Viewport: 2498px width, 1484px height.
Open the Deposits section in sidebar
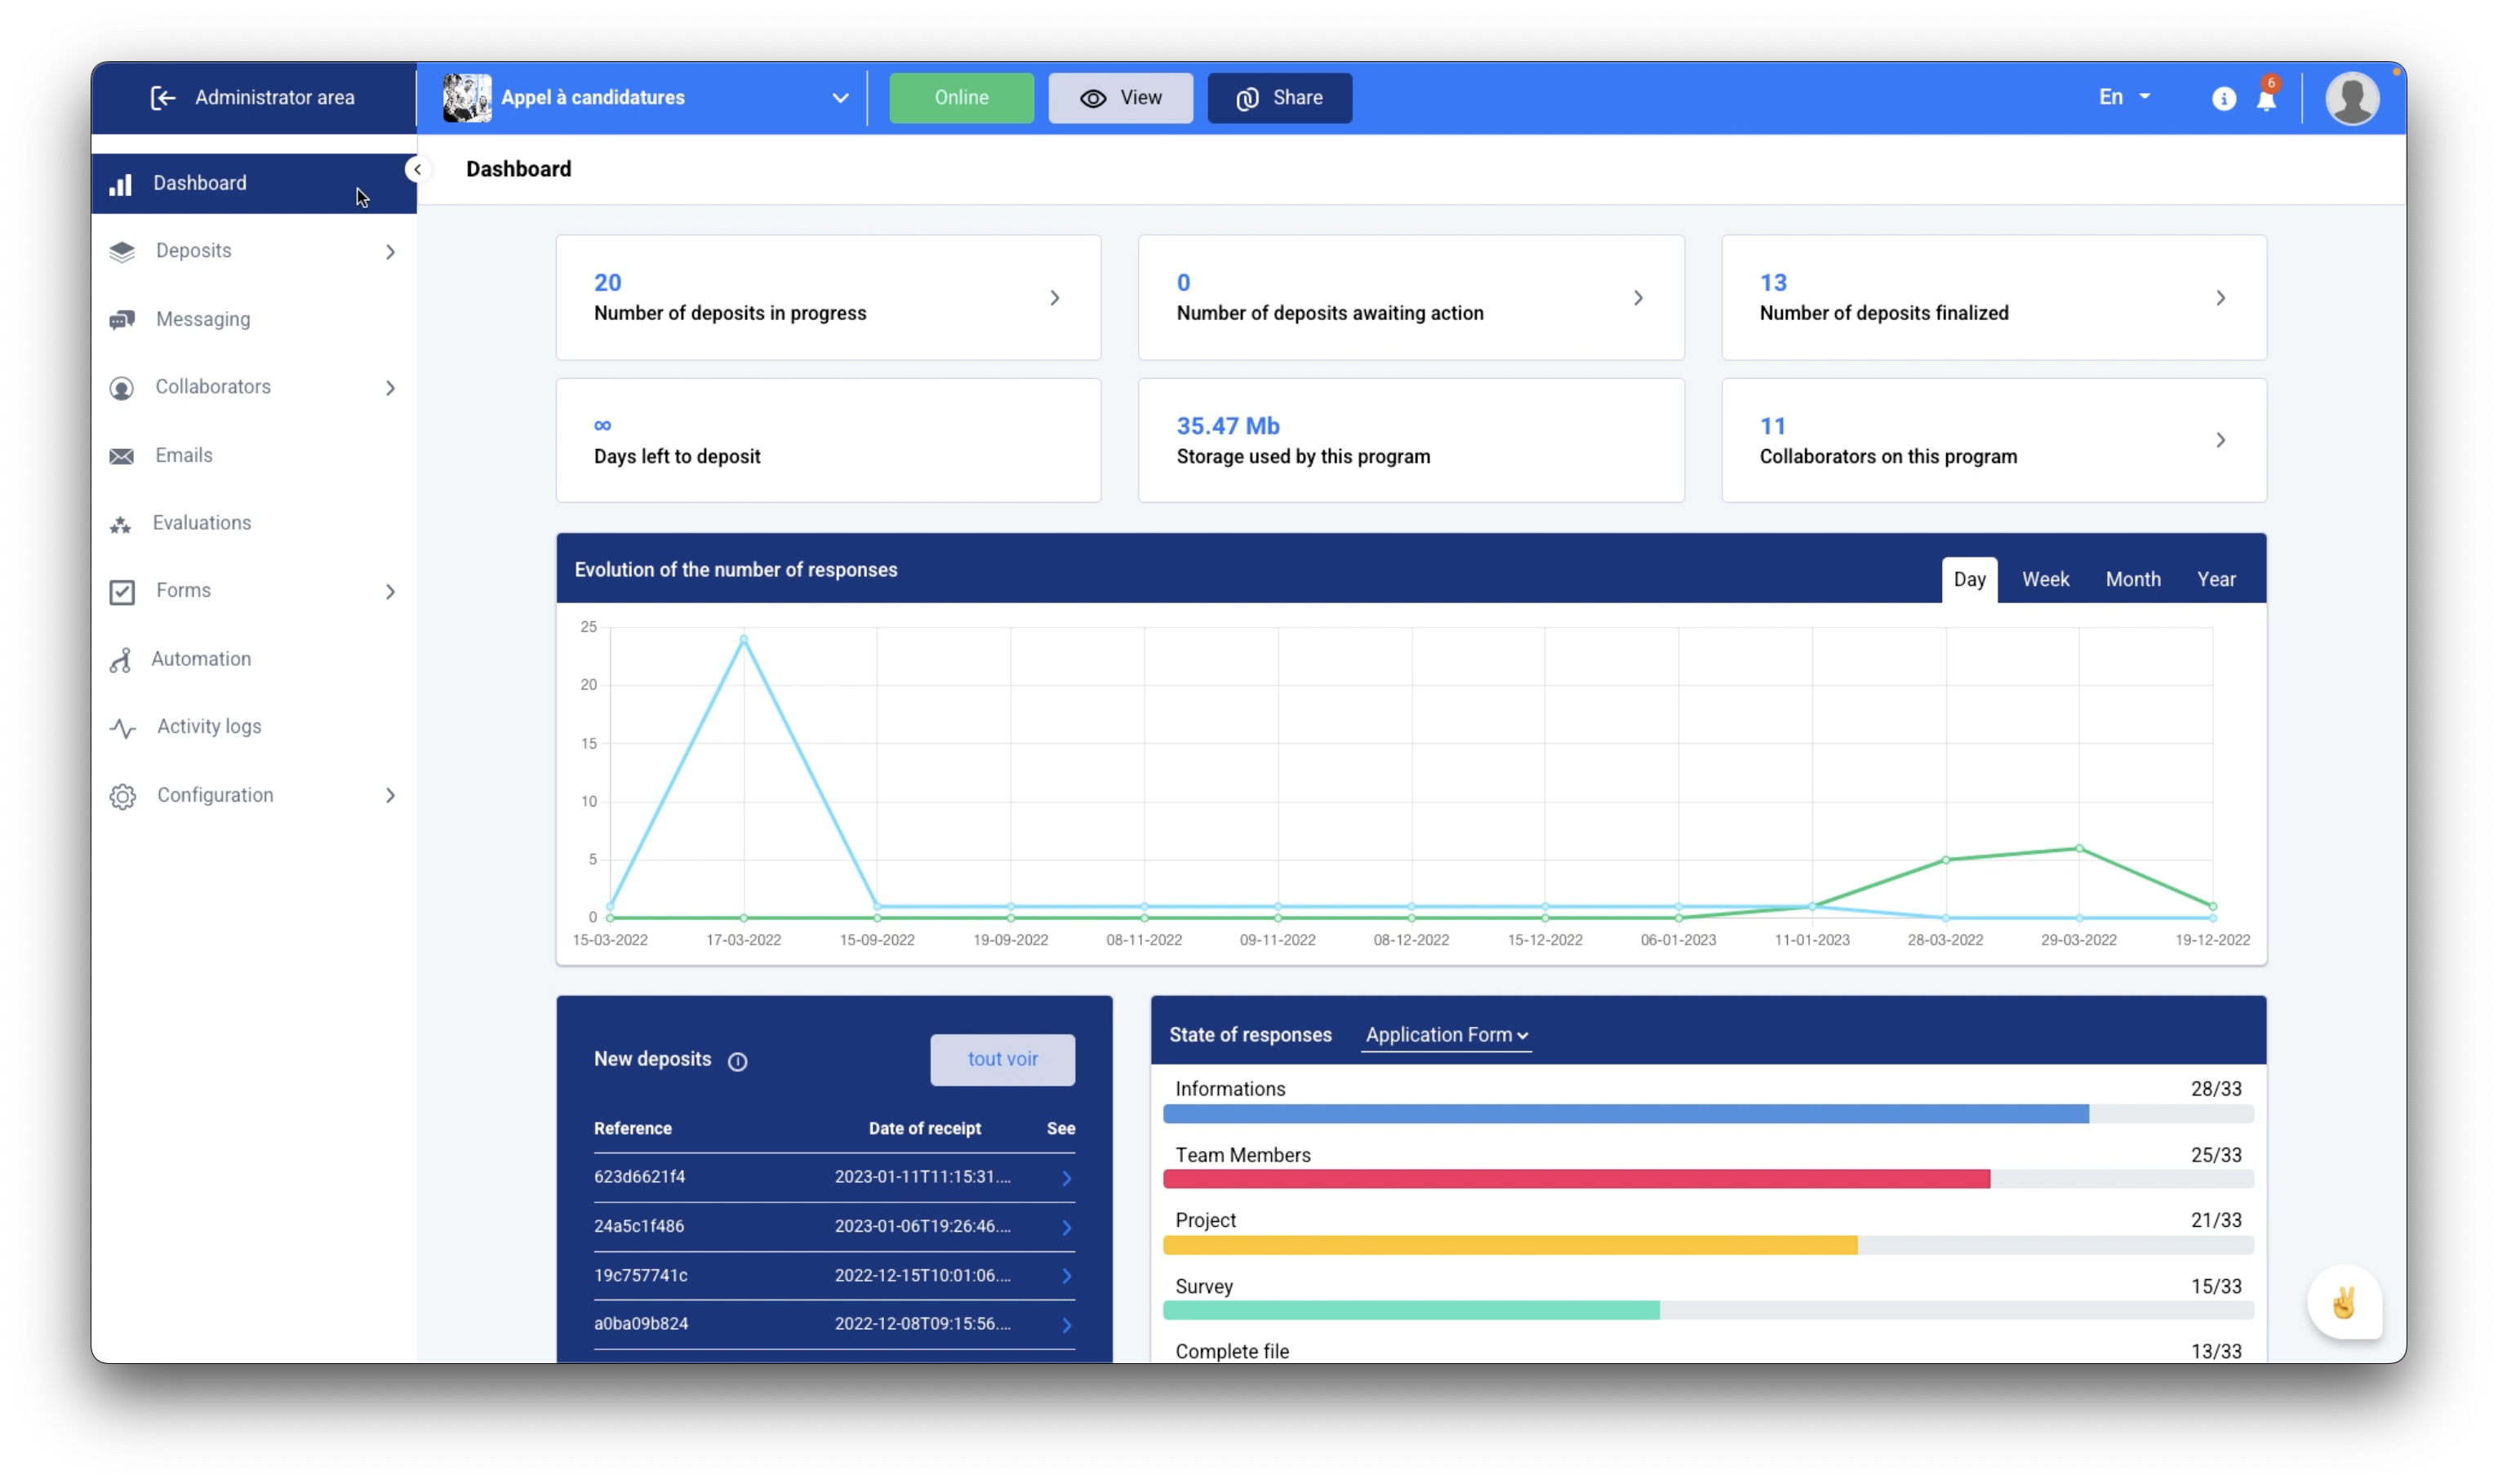coord(192,250)
